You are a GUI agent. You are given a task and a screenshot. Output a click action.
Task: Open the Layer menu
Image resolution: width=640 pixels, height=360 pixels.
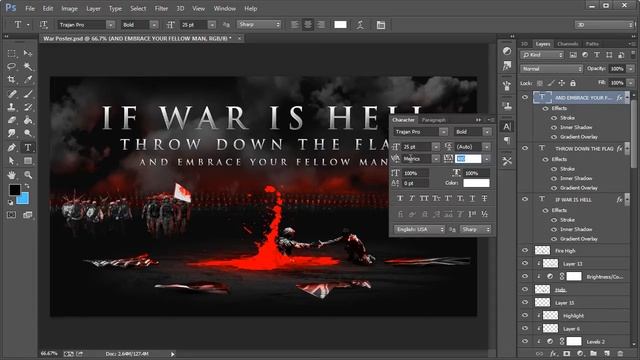[93, 8]
